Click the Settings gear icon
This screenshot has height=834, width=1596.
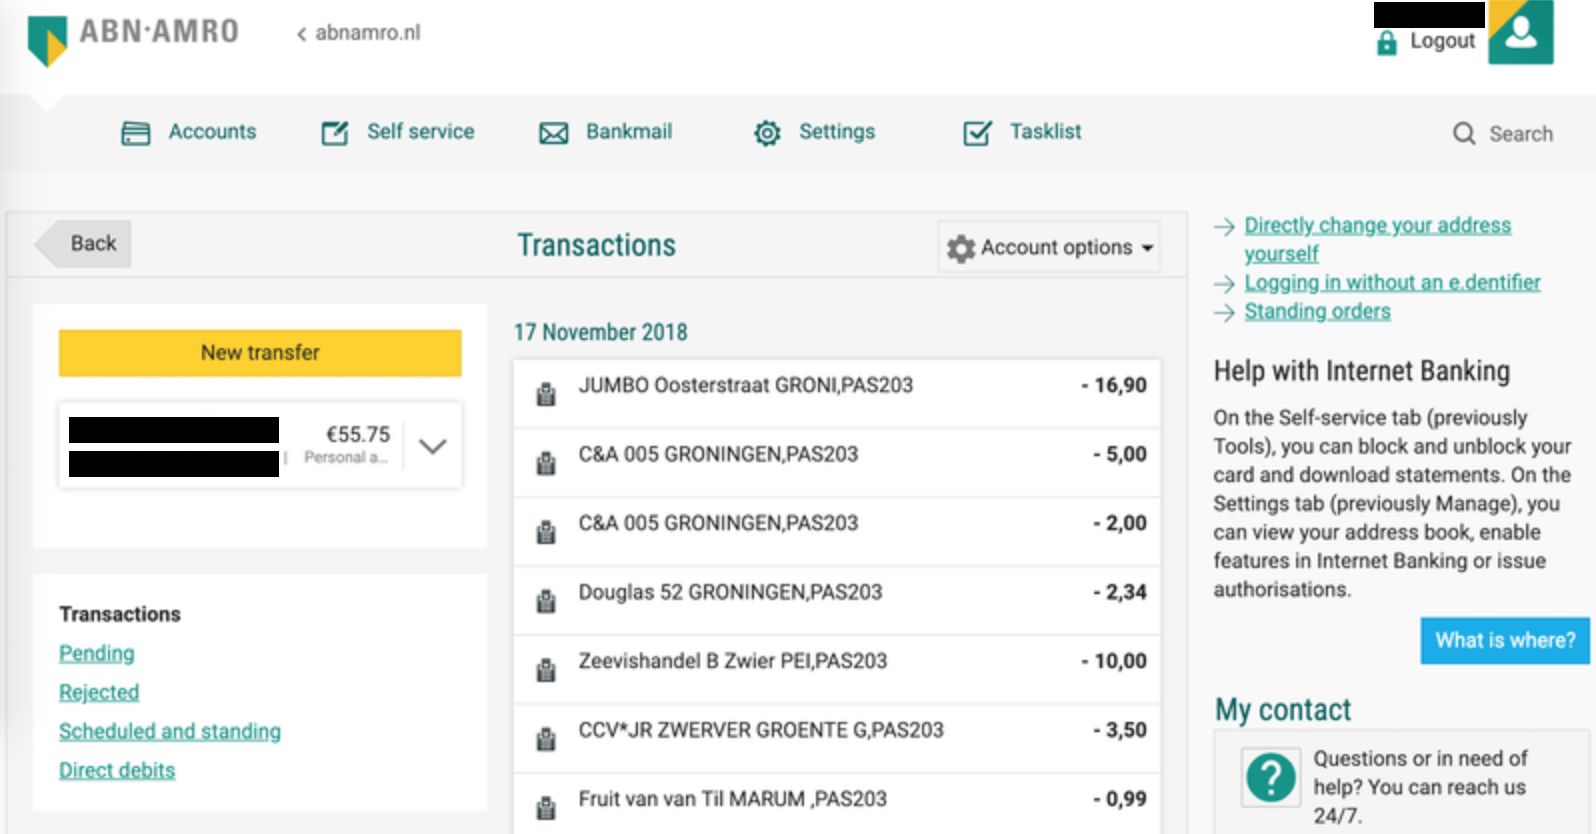point(767,133)
